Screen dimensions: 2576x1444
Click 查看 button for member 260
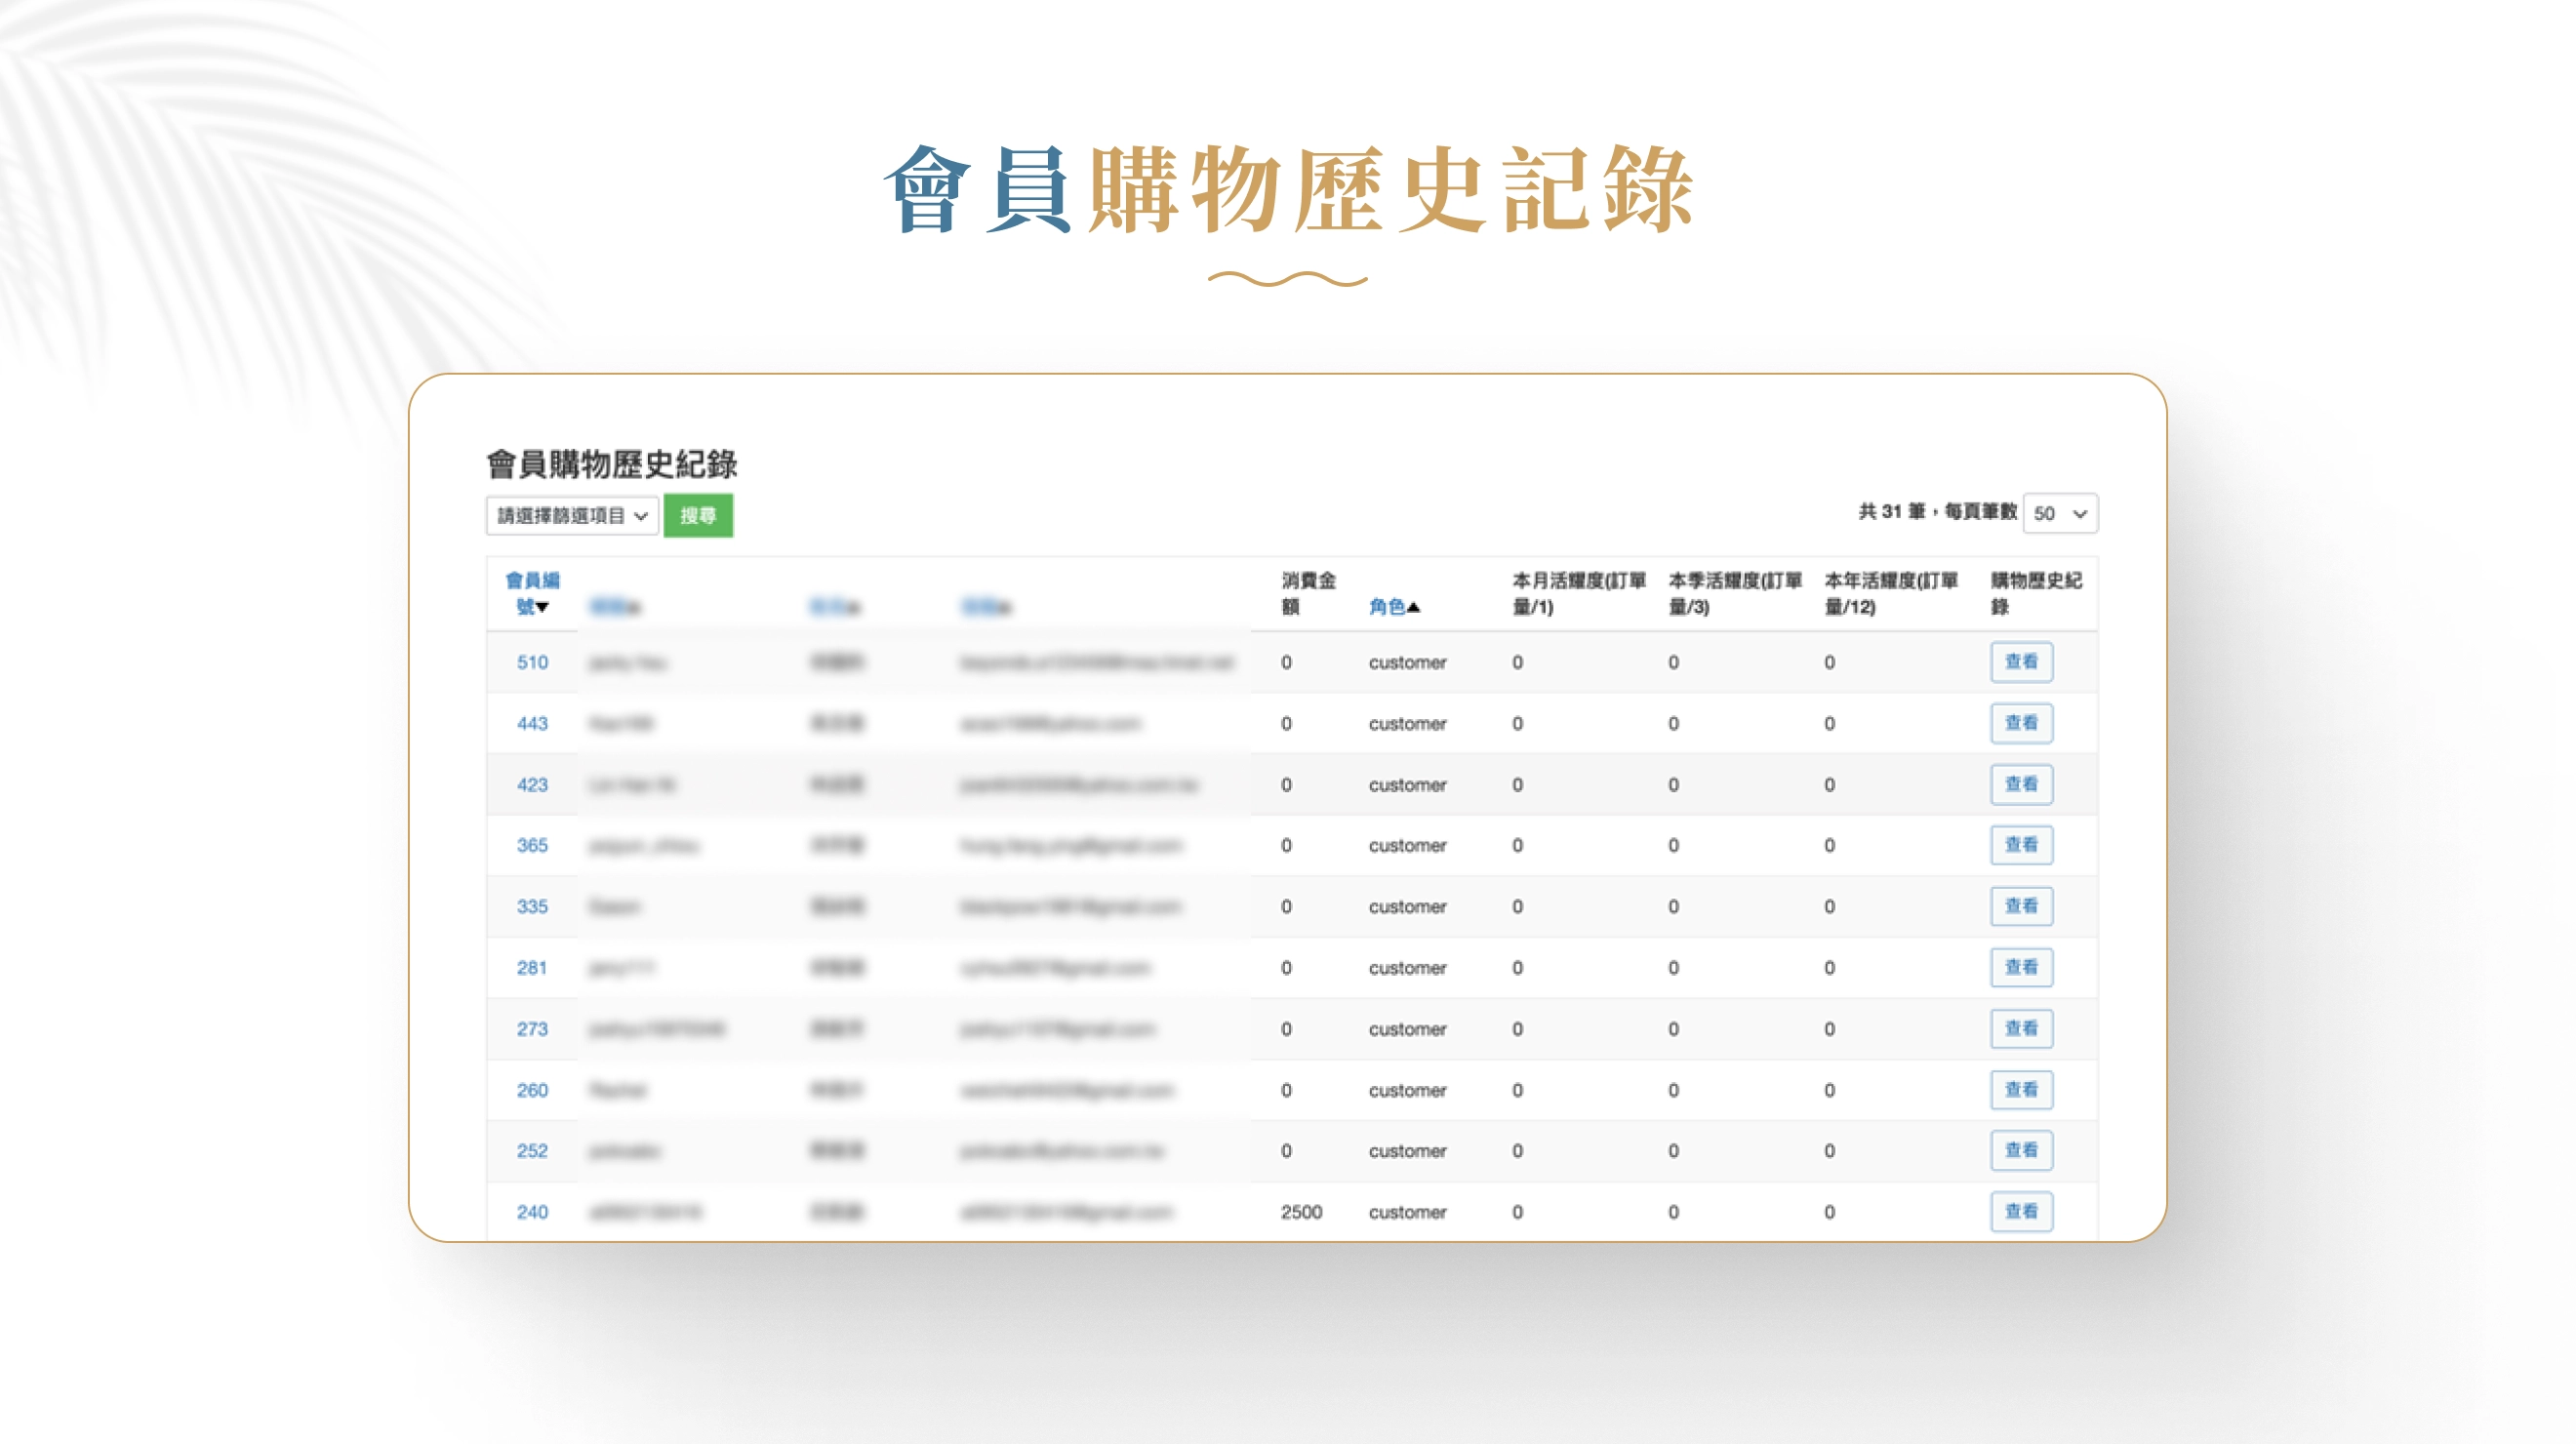(x=2021, y=1089)
